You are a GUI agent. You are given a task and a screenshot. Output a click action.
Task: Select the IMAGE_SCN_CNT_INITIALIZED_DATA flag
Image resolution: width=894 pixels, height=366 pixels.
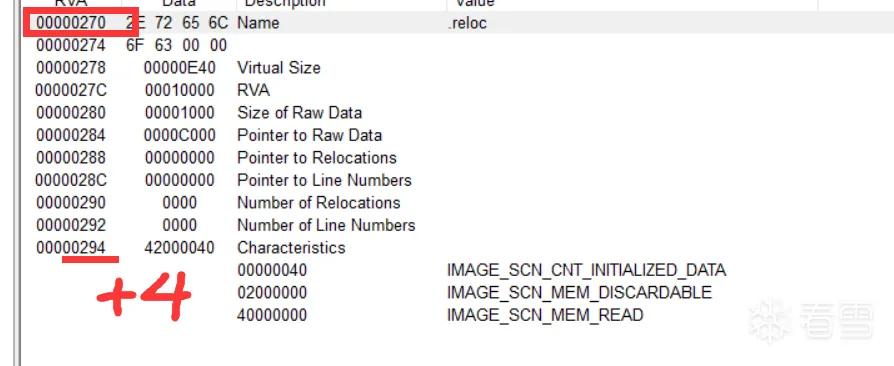[586, 270]
